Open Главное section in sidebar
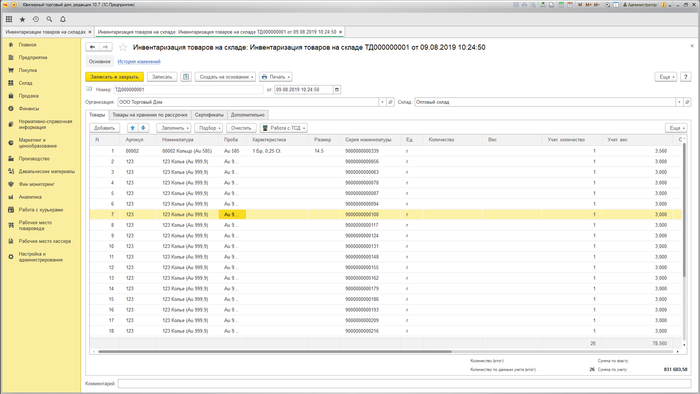The height and width of the screenshot is (394, 700). tap(28, 45)
